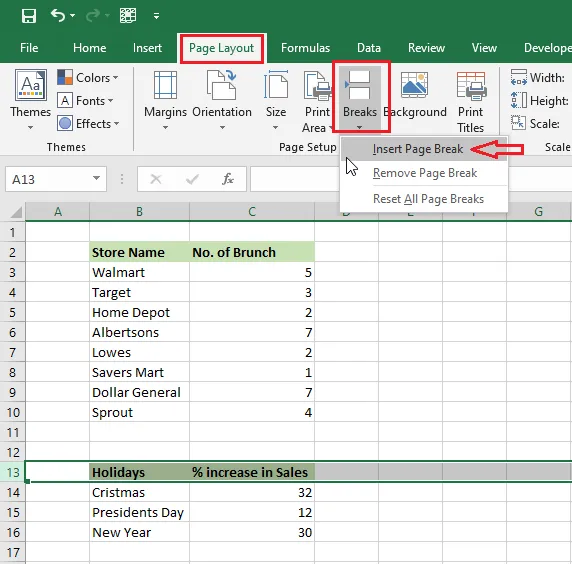Select the Albertsons cell
The image size is (572, 564).
tap(139, 332)
